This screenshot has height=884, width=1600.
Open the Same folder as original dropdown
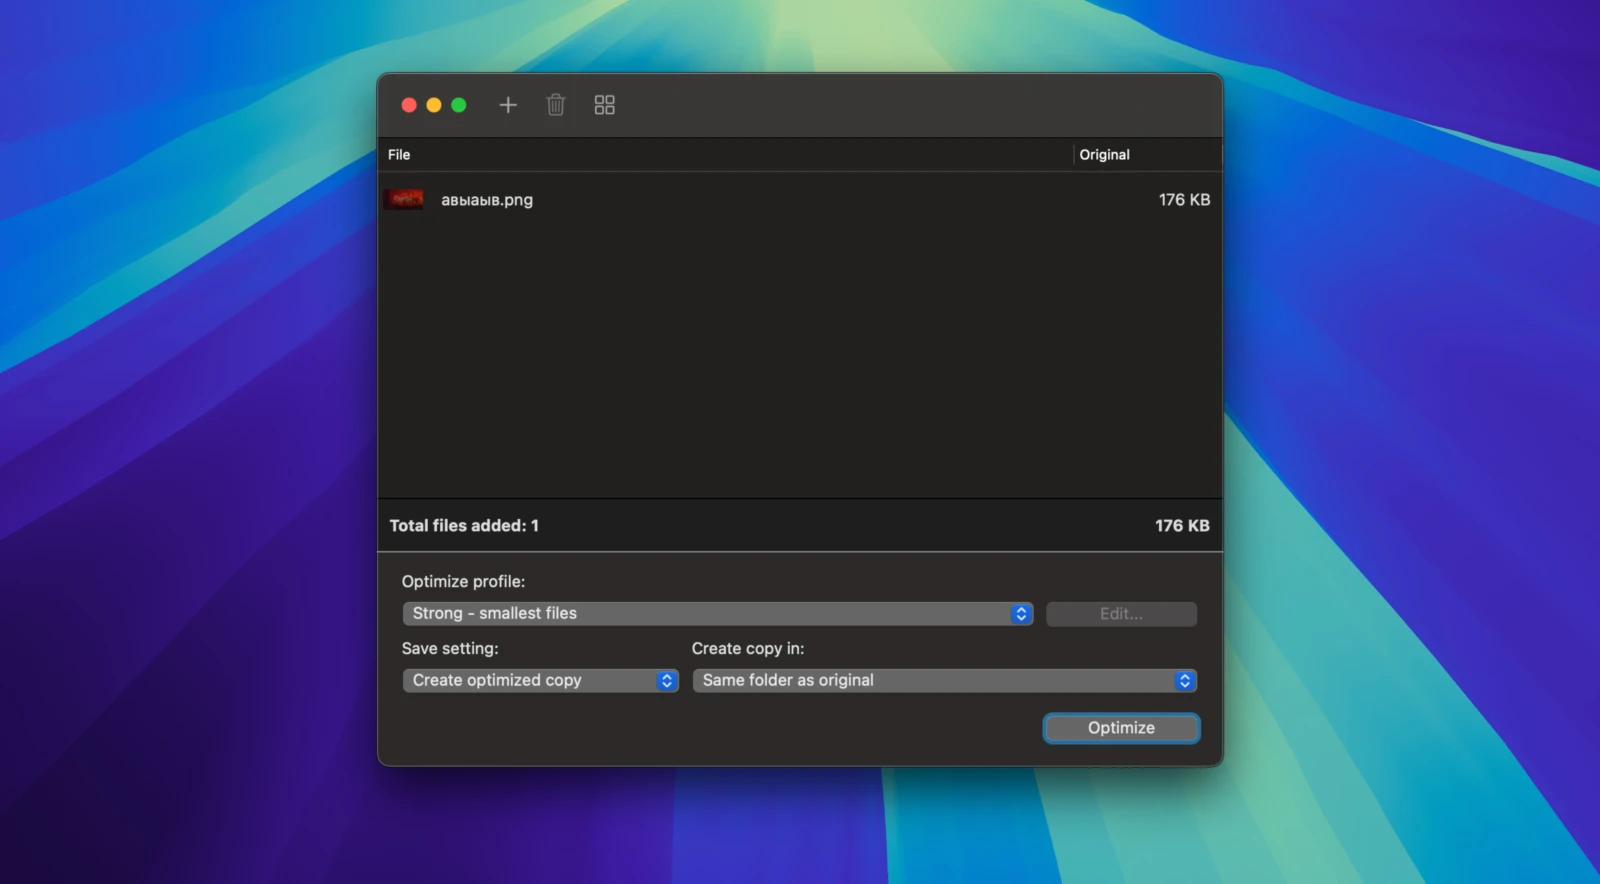944,681
